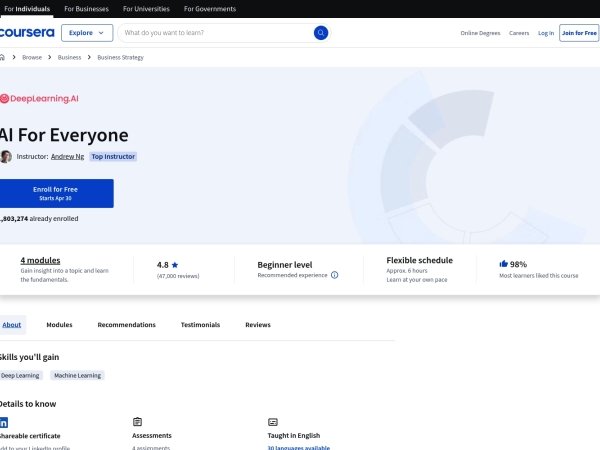
Task: Select the Modules tab
Action: [59, 325]
